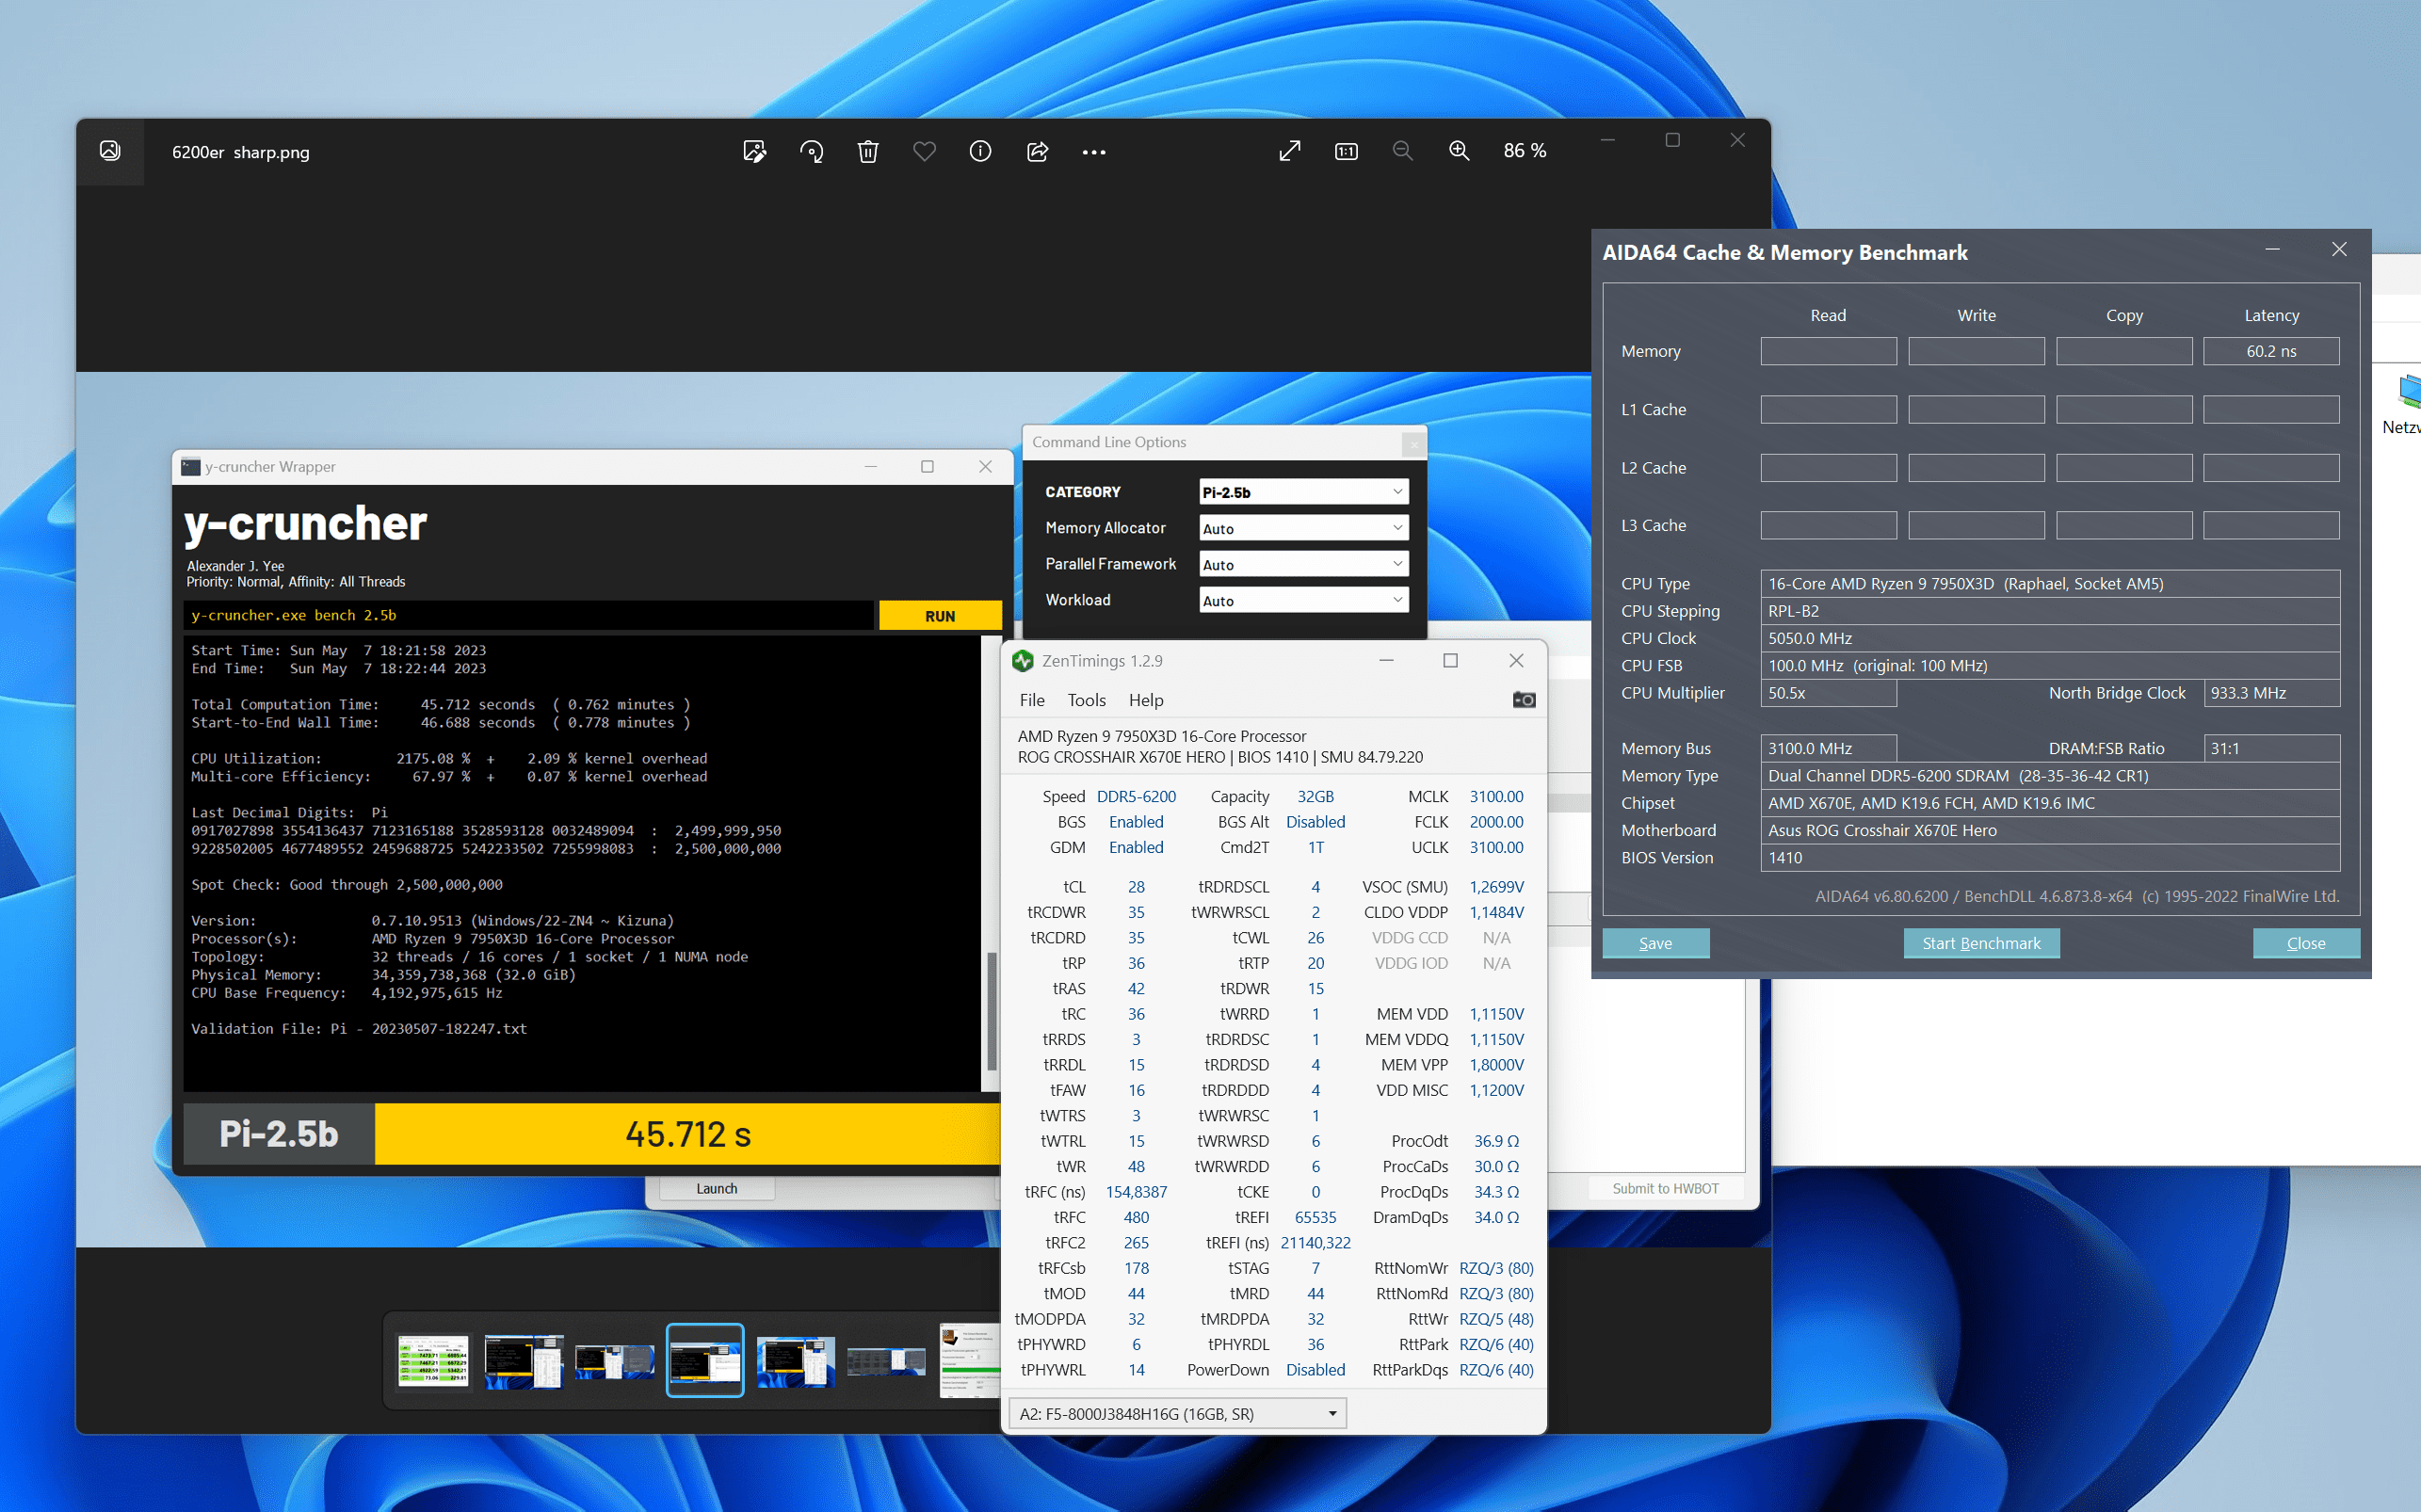Screen dimensions: 2421x1512
Task: Select the wide dark-panels thumbnail in the filmstrip
Action: pyautogui.click(x=886, y=1361)
